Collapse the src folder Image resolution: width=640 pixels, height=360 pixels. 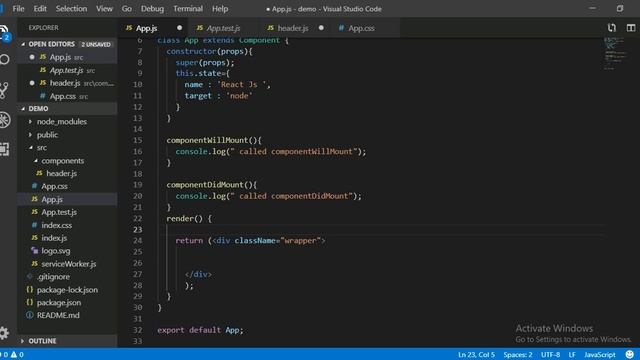coord(31,147)
